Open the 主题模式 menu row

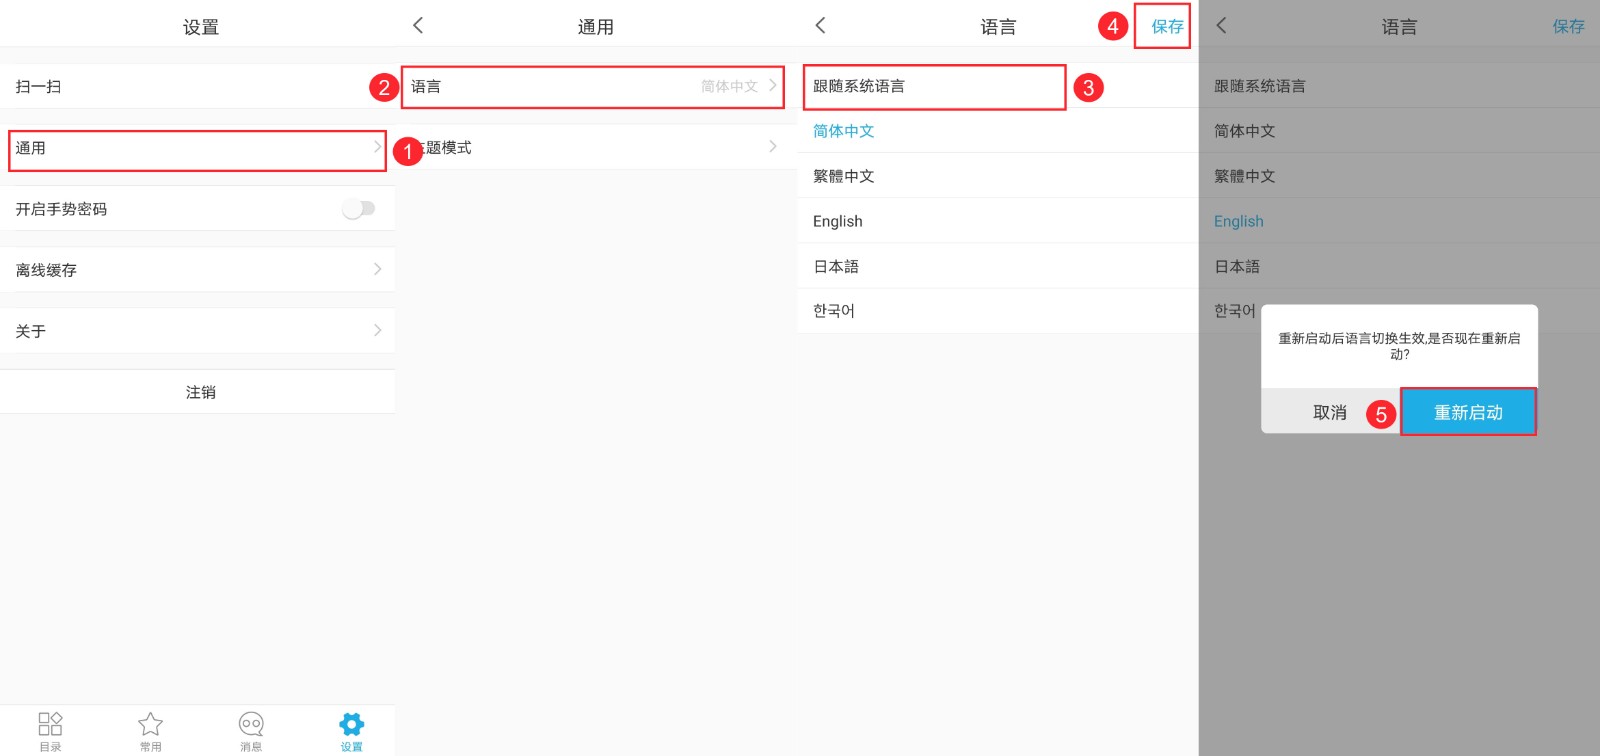point(597,147)
